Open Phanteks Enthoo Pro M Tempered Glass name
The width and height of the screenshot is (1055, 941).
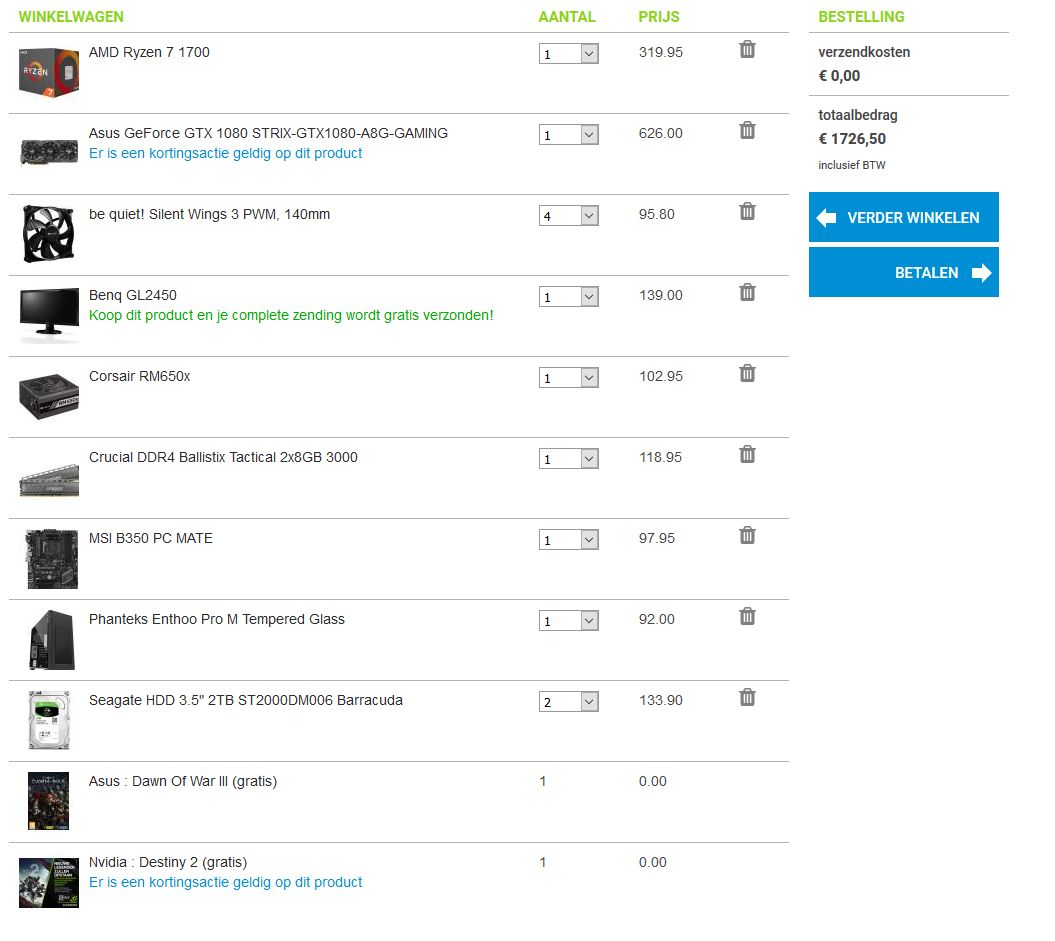click(x=217, y=619)
